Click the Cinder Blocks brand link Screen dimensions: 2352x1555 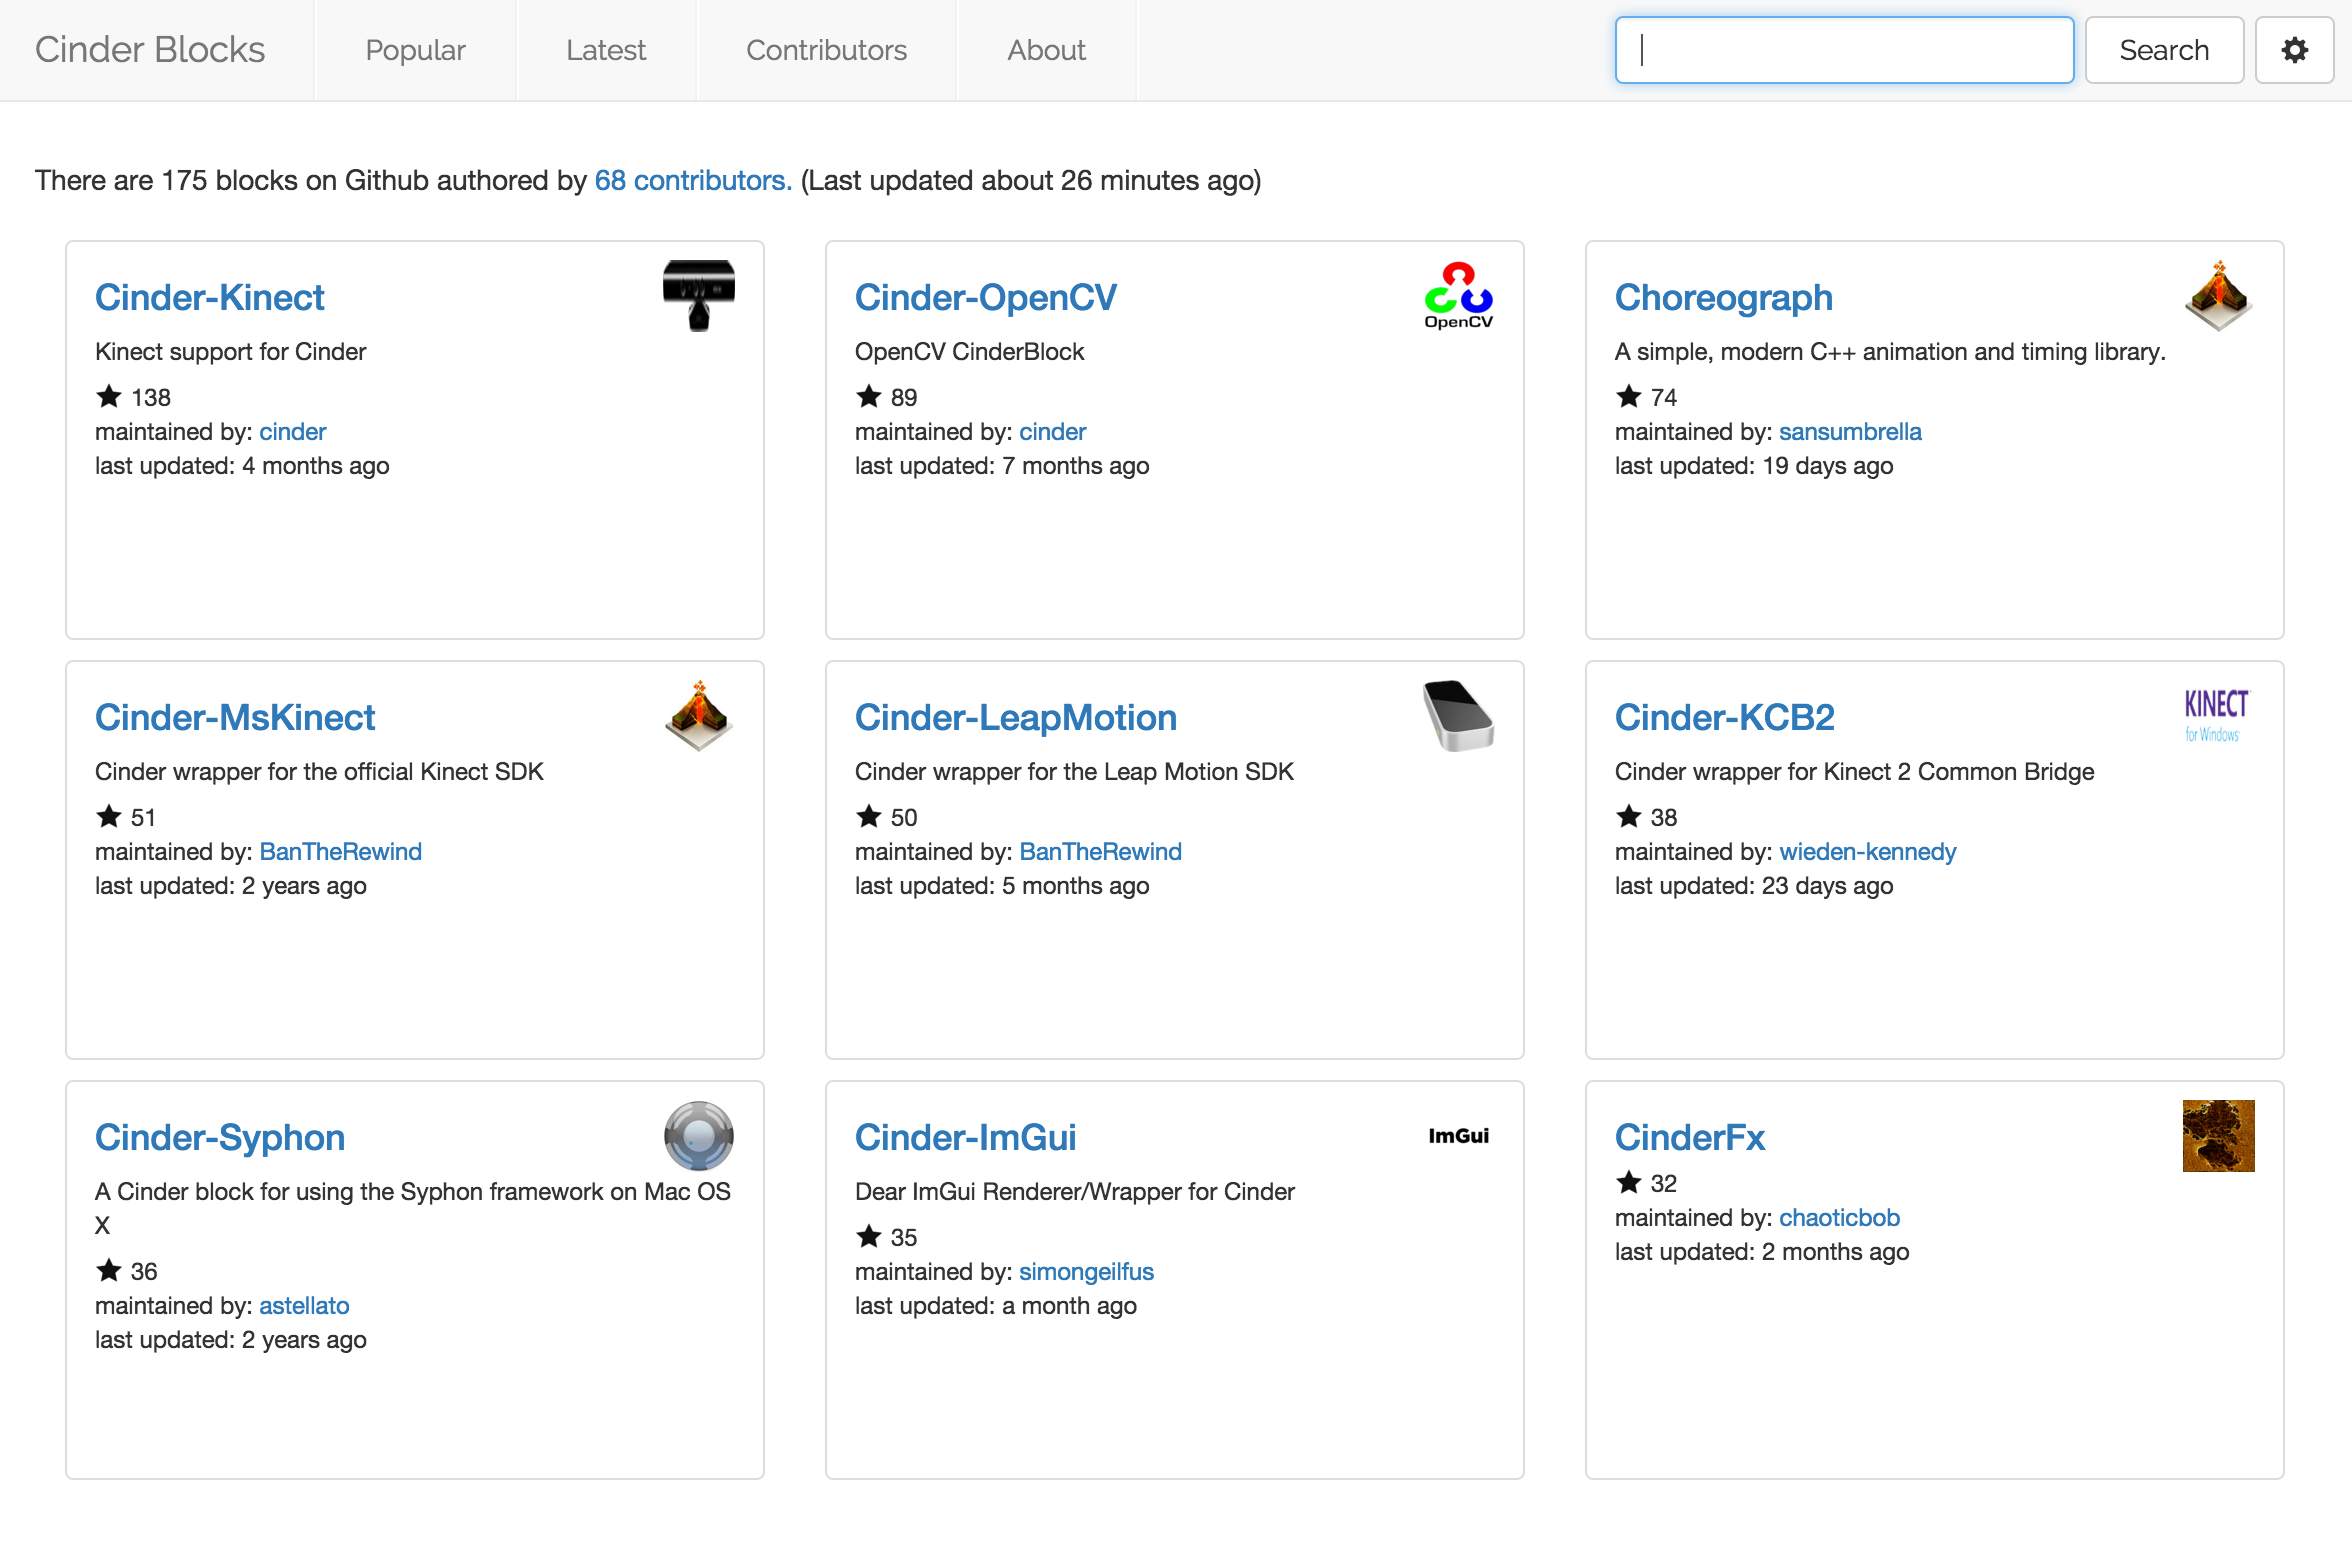point(150,50)
